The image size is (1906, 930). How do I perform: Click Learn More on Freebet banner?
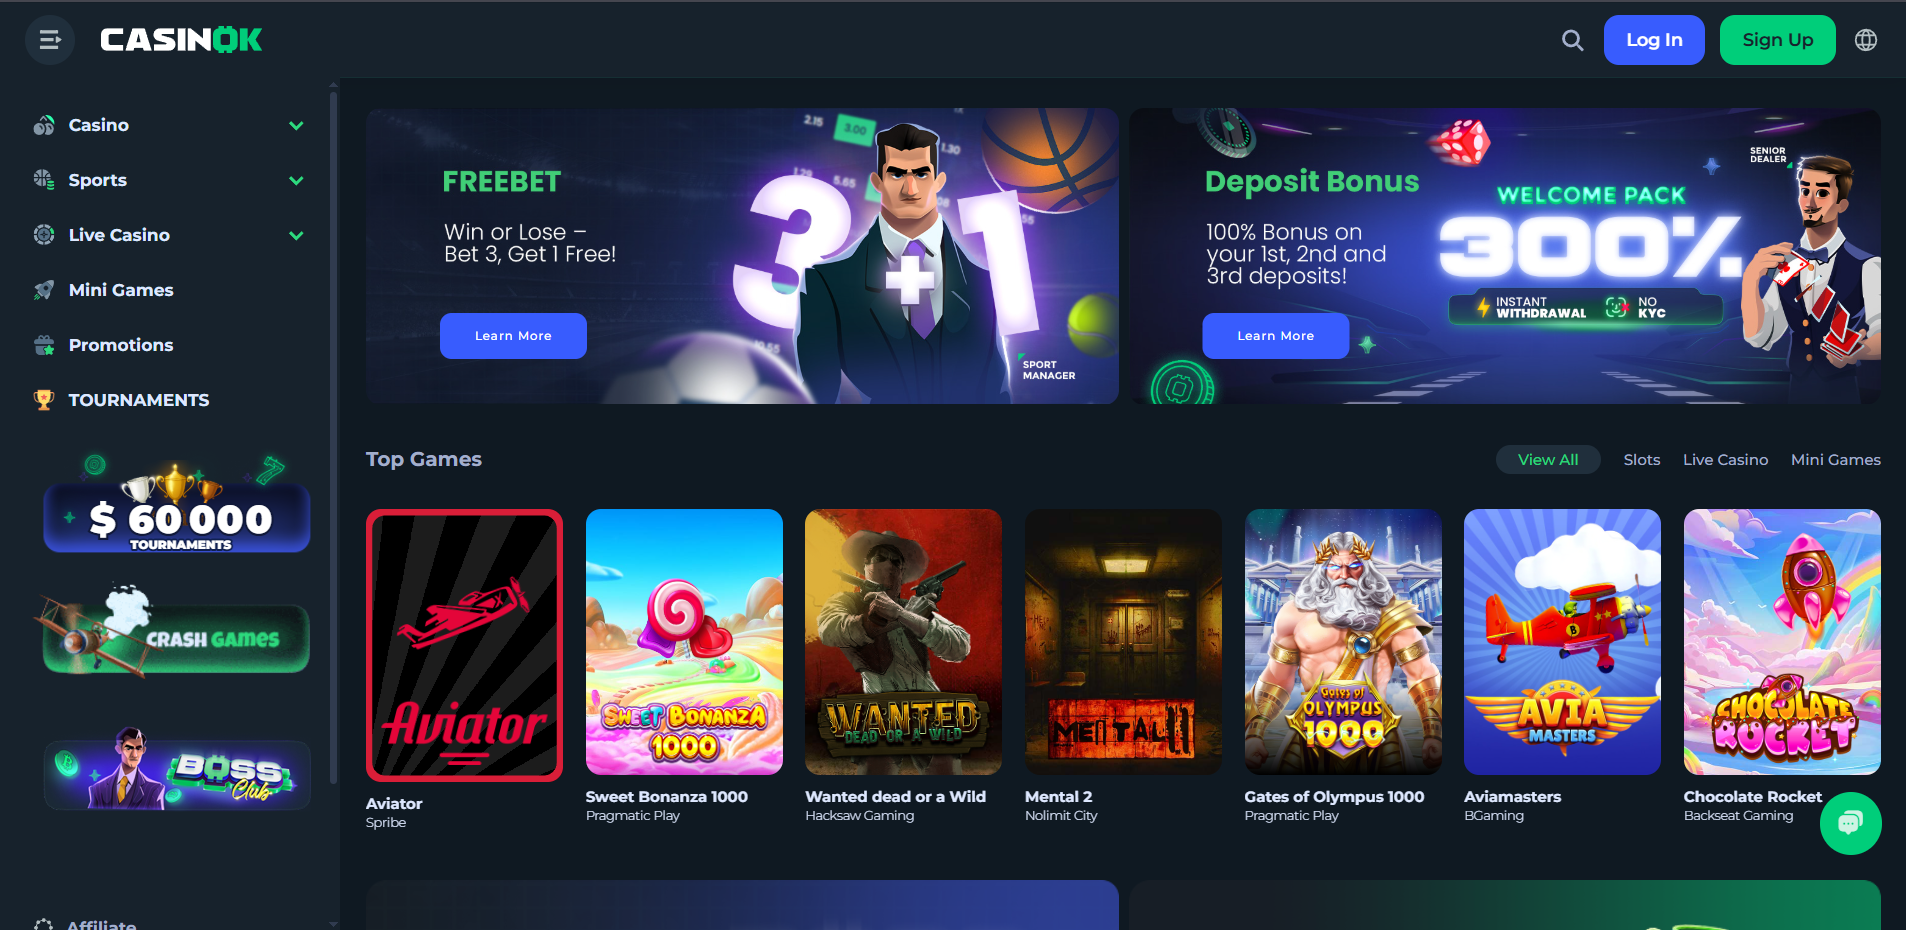click(x=513, y=336)
